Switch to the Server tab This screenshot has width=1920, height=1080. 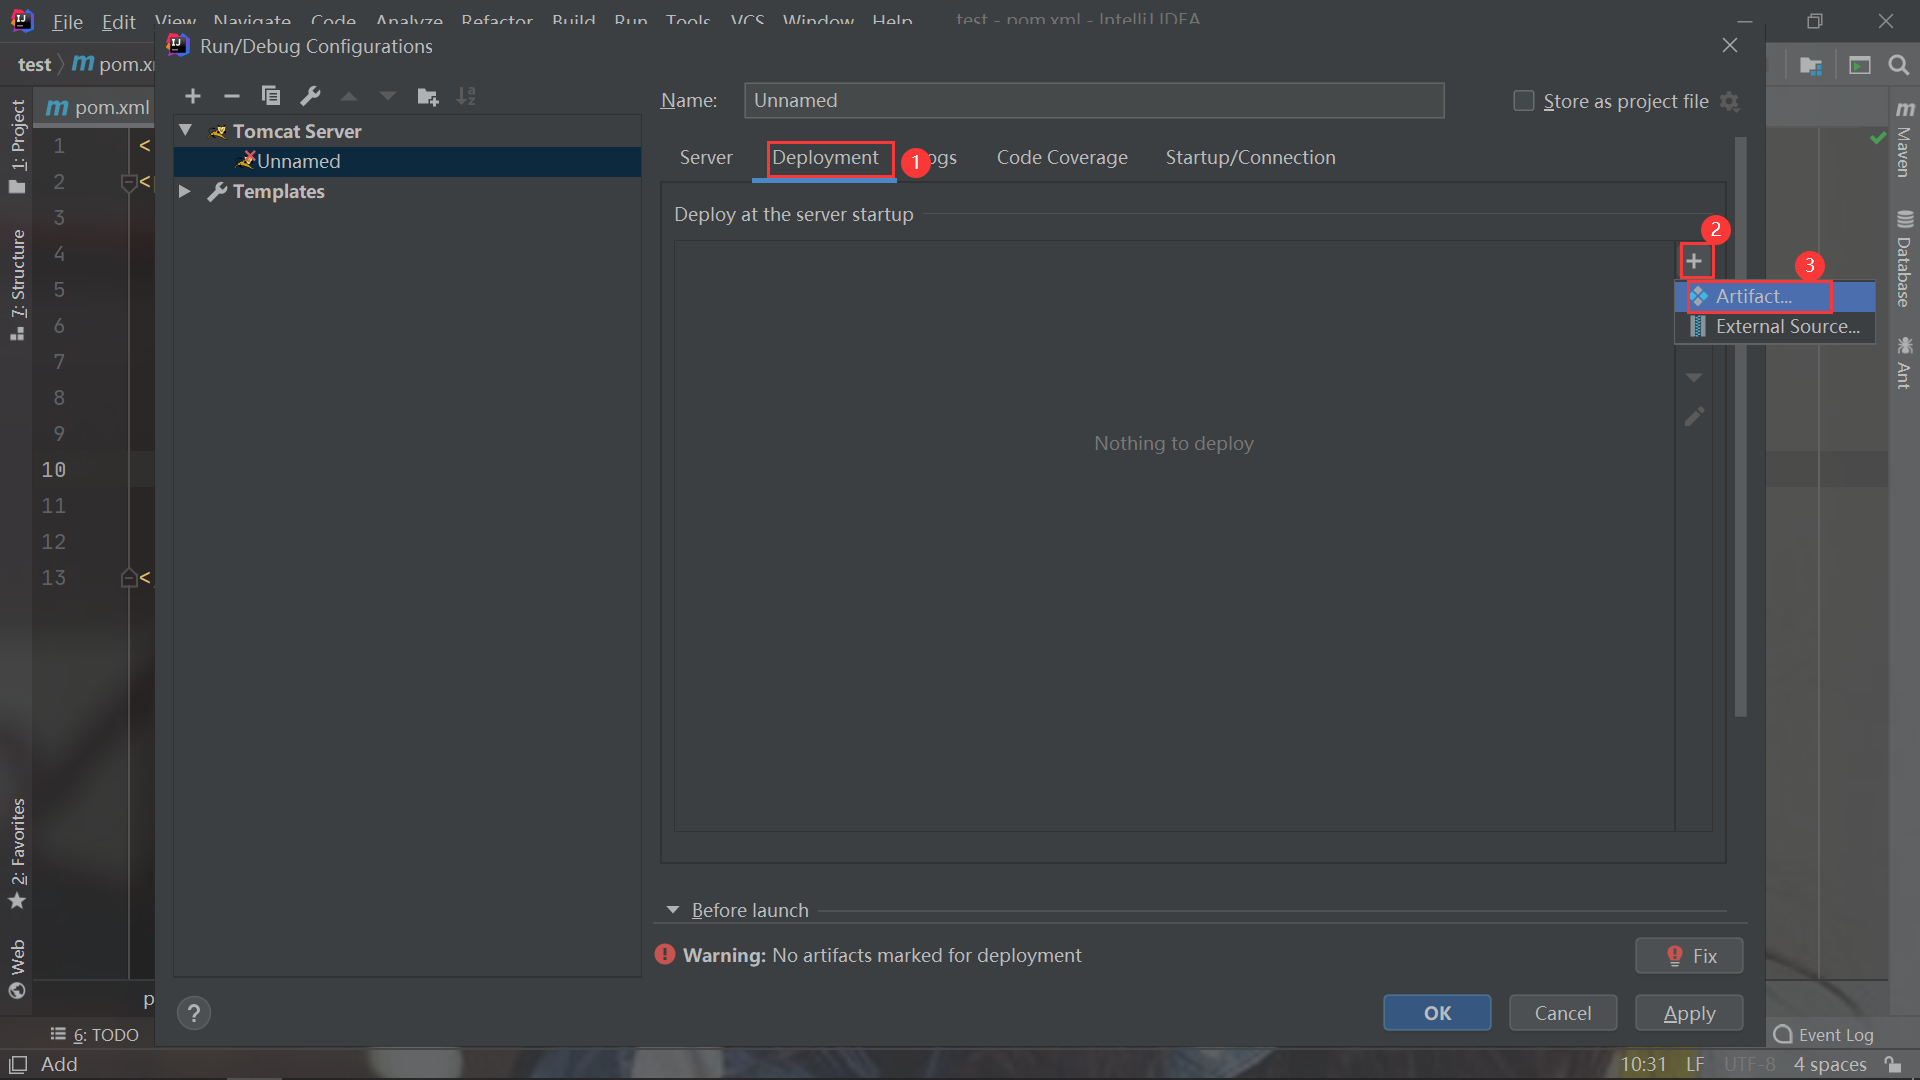[706, 158]
